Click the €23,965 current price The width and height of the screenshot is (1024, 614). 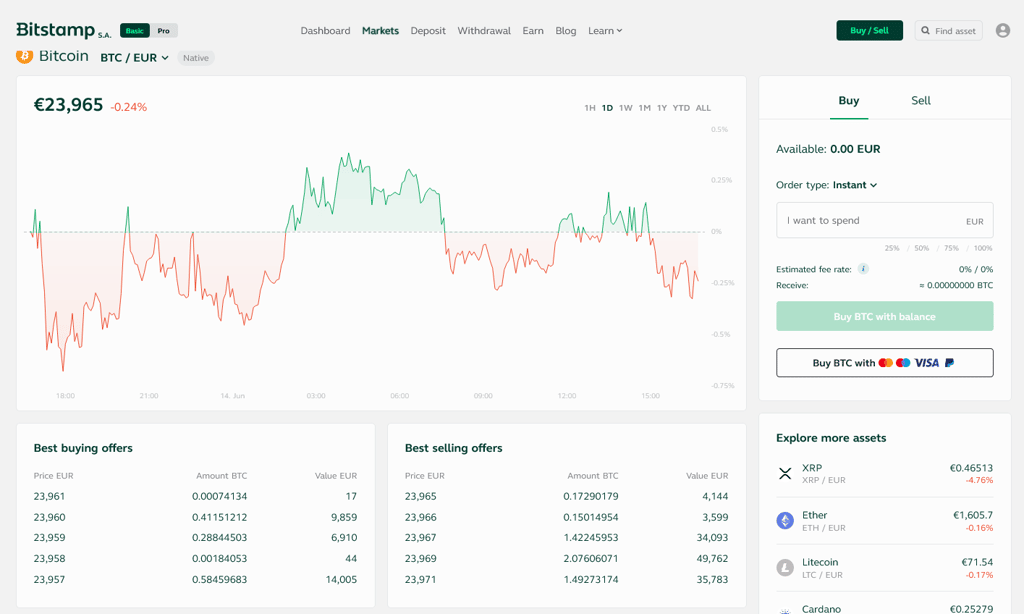point(68,105)
